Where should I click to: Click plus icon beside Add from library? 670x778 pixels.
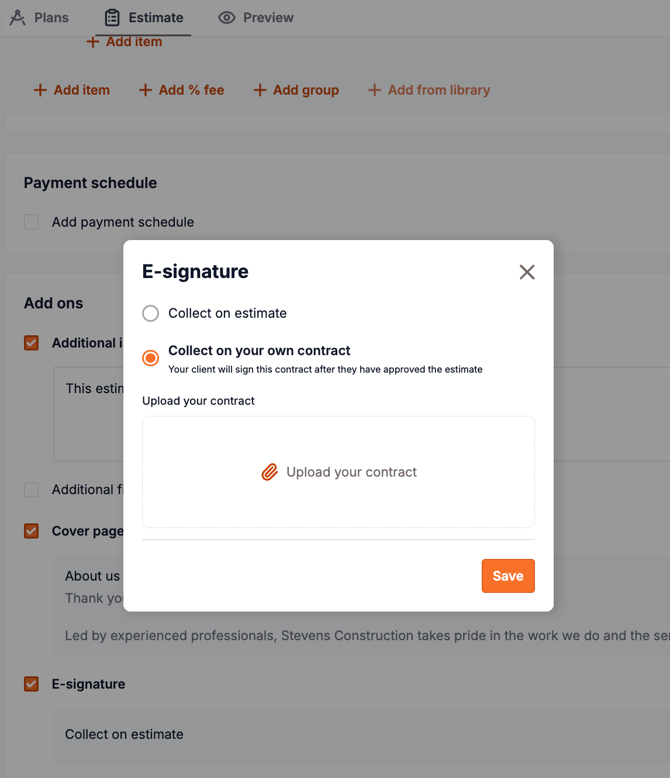pyautogui.click(x=375, y=90)
